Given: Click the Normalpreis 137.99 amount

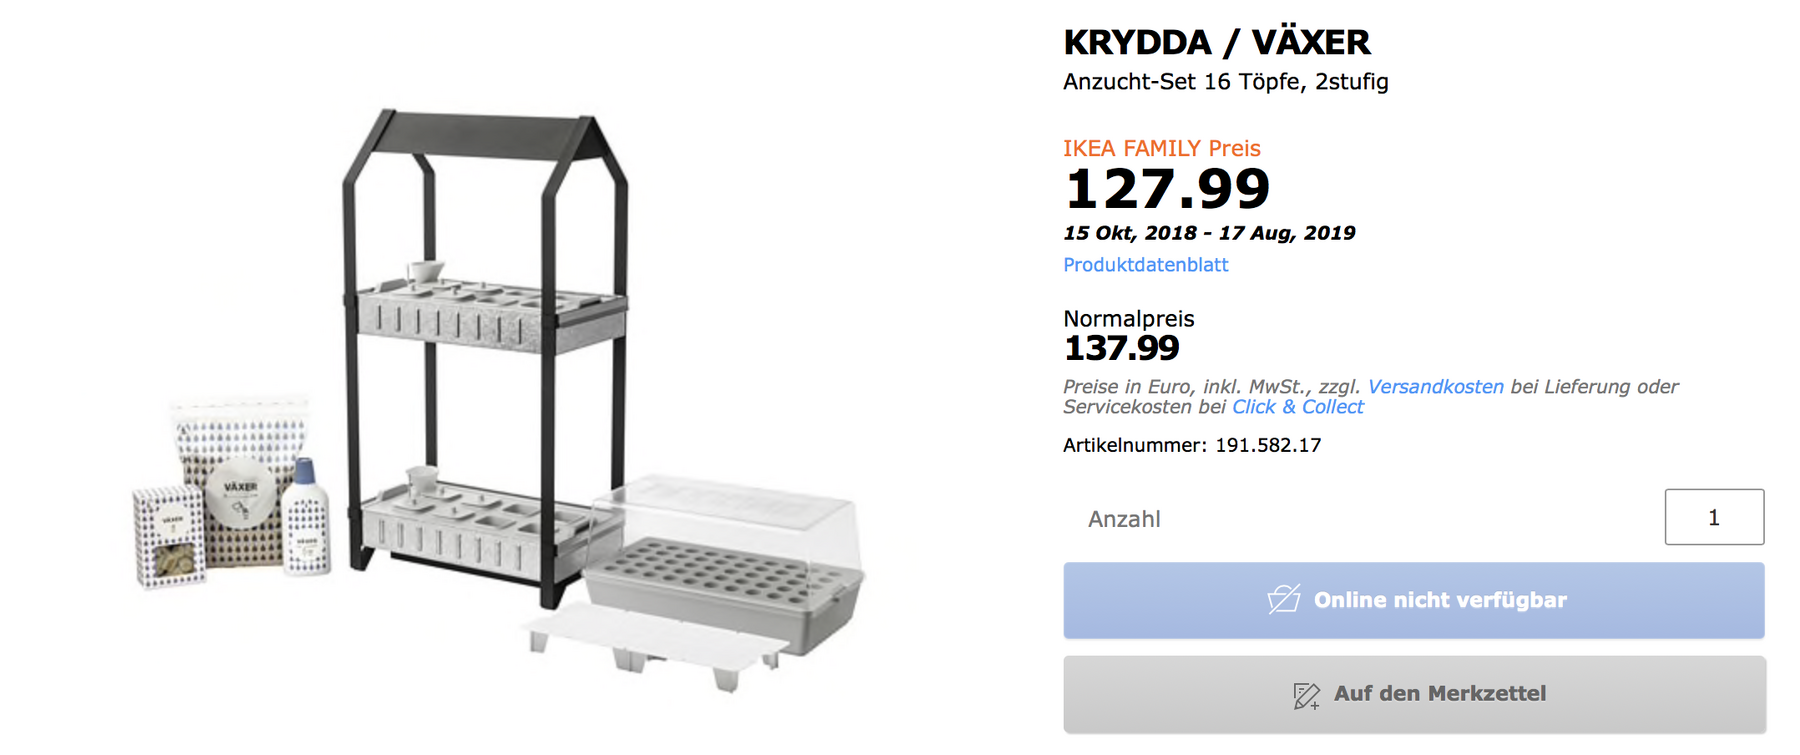Looking at the screenshot, I should tap(1121, 348).
